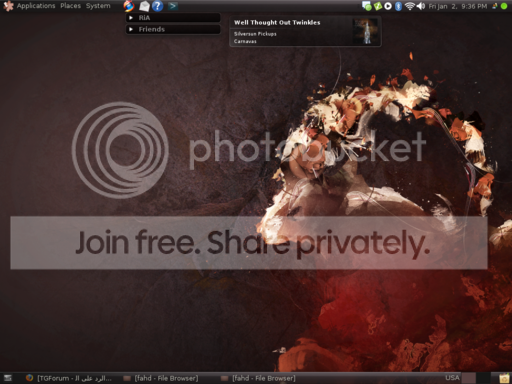Click the Ubuntu logo menu icon

(8, 6)
